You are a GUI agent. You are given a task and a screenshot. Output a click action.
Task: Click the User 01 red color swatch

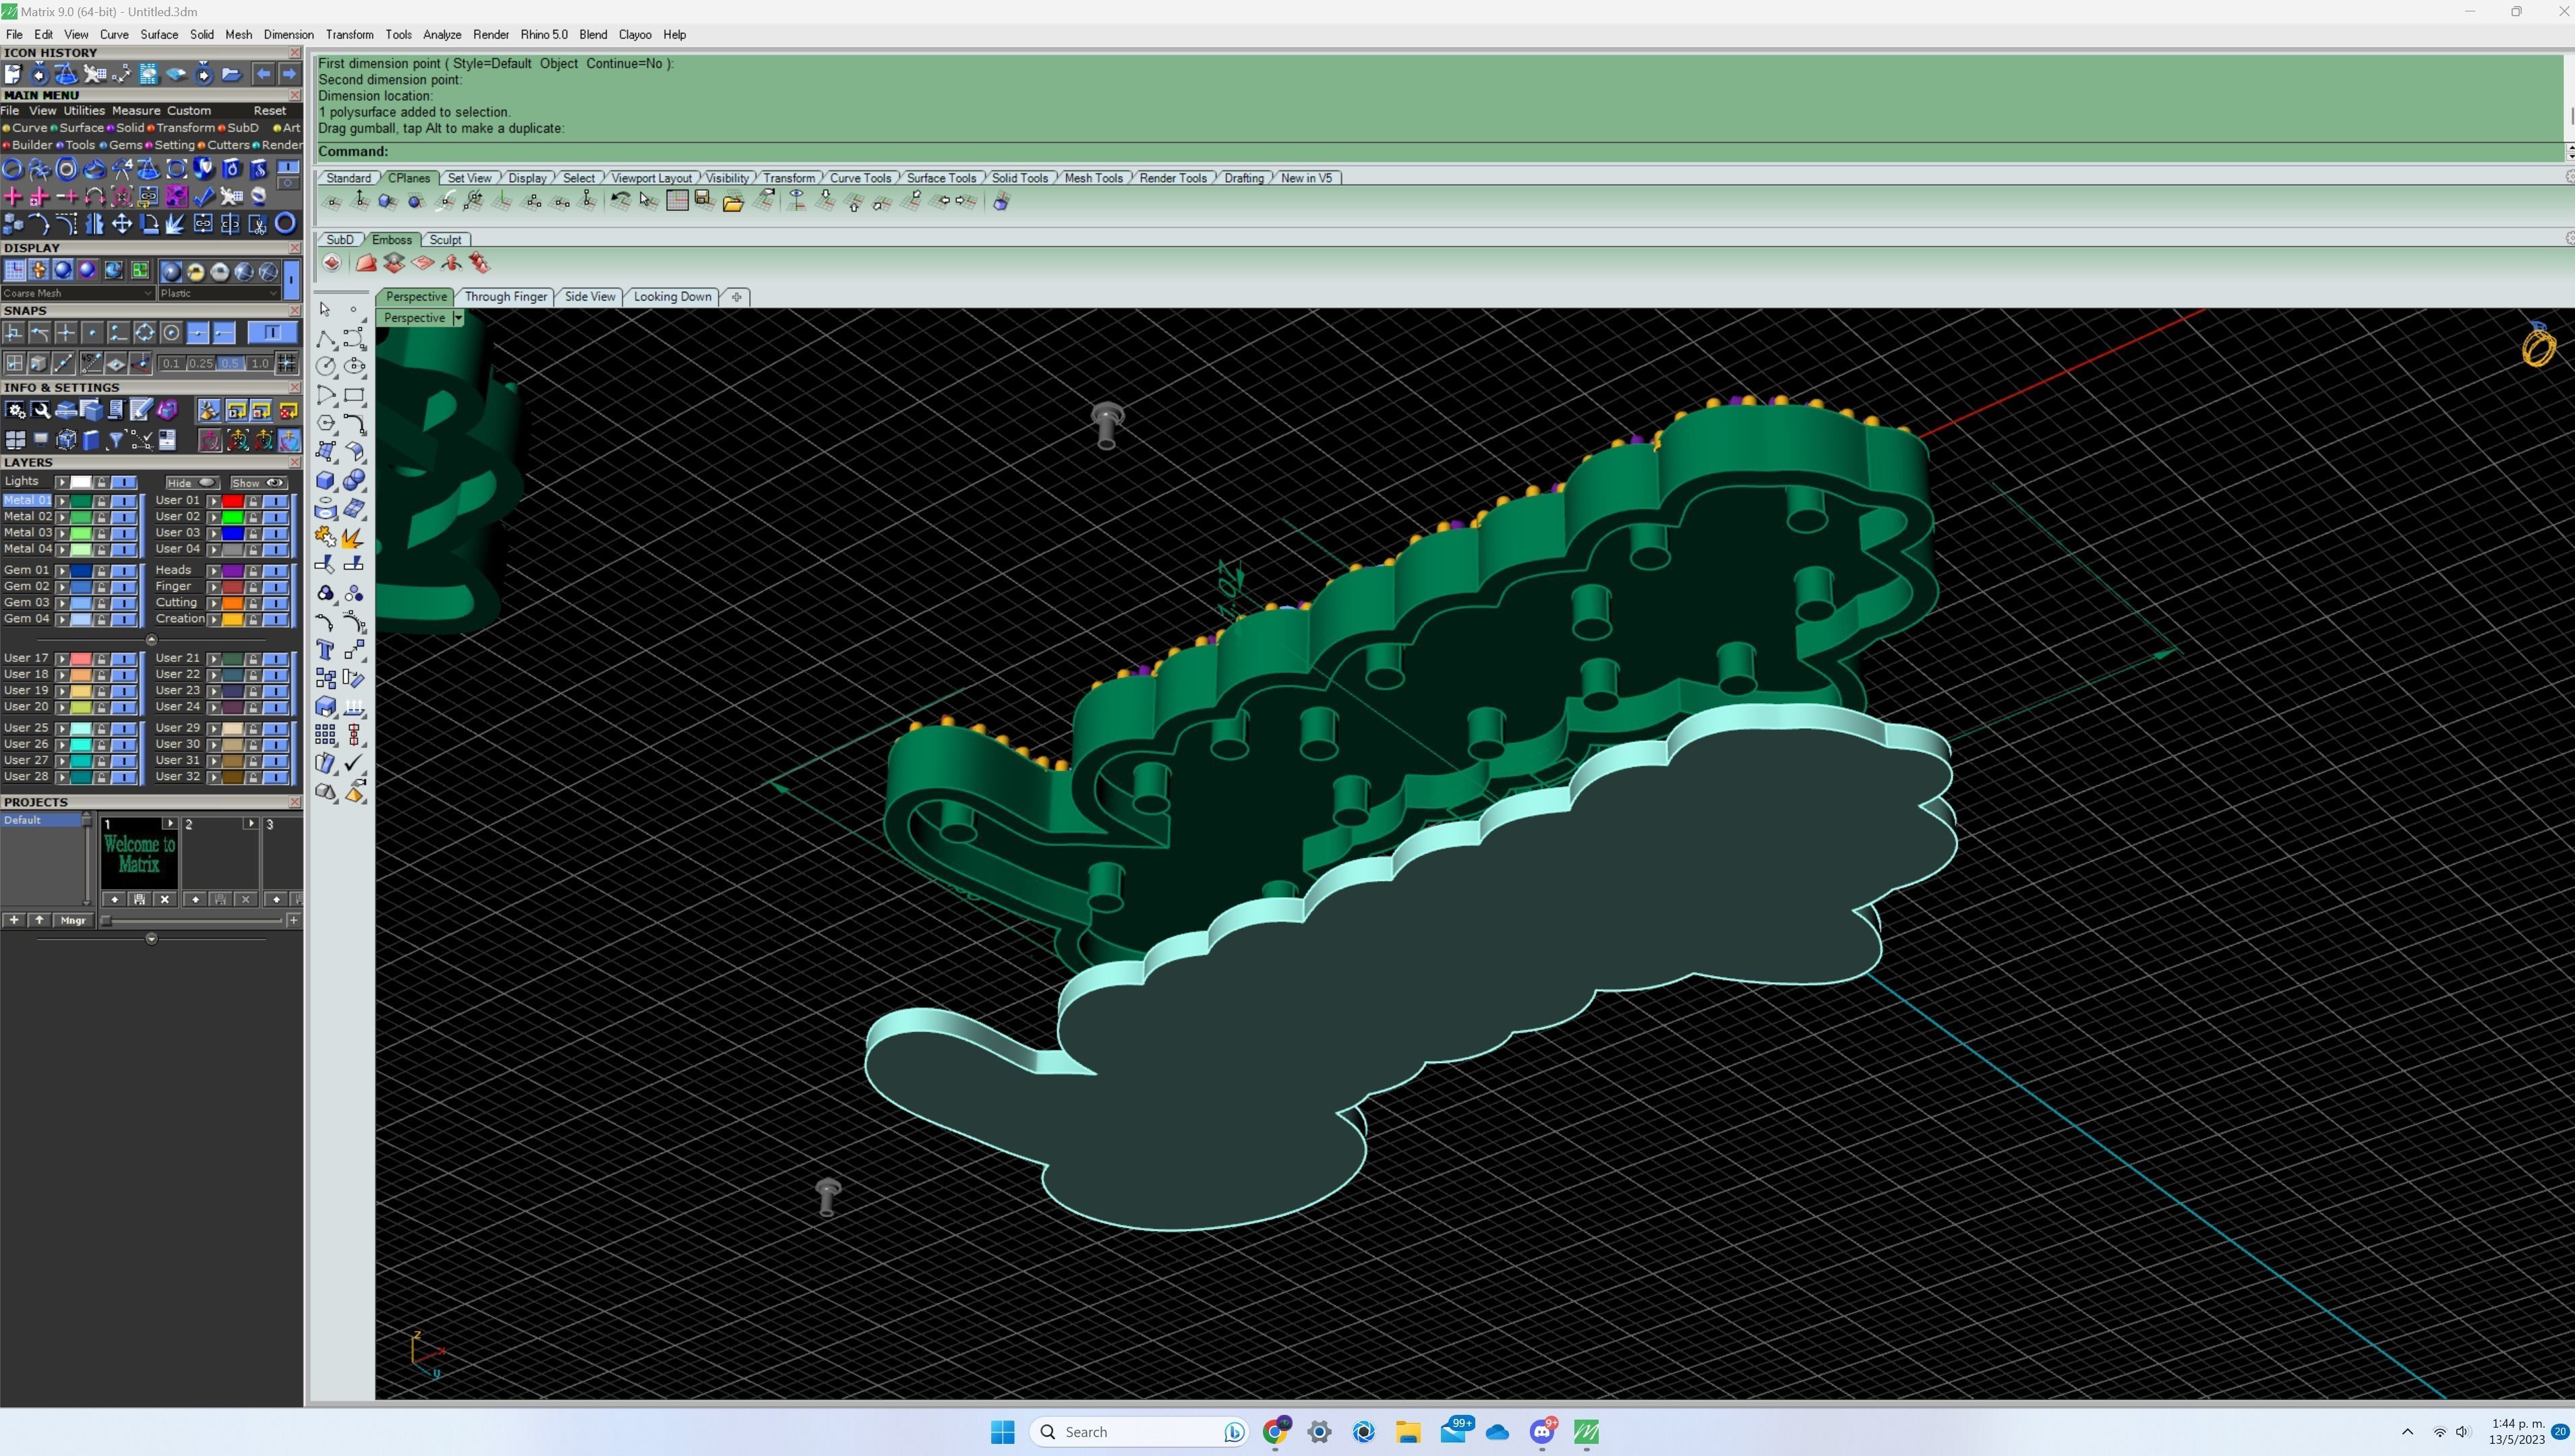(x=233, y=501)
